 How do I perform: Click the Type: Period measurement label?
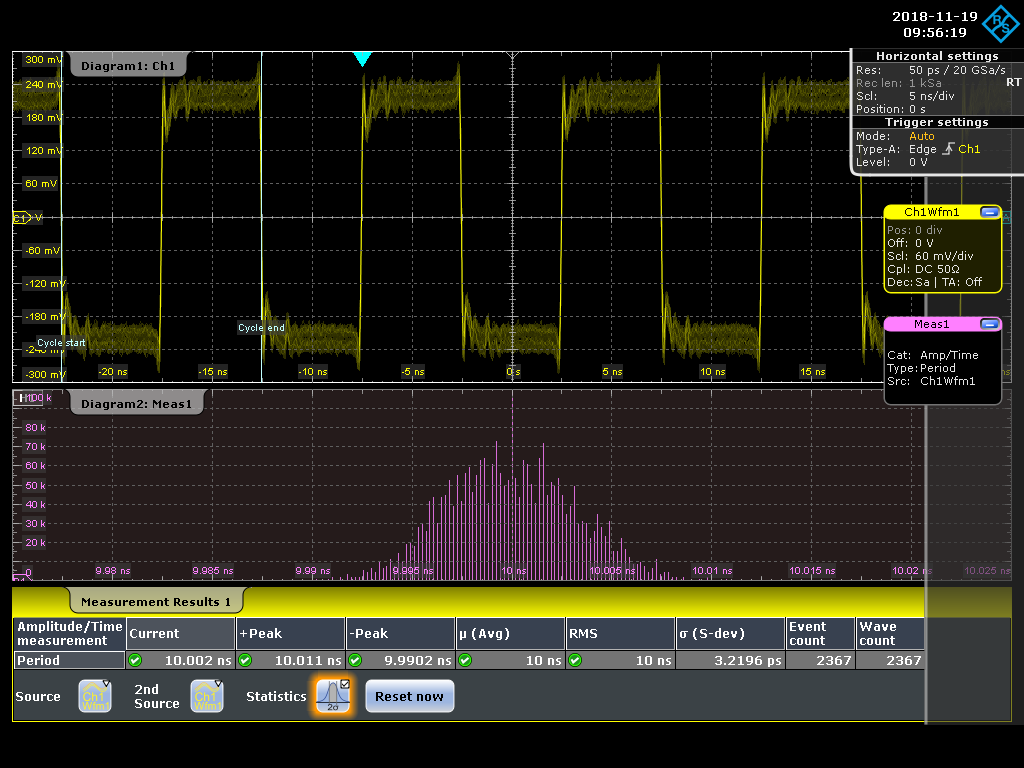921,368
